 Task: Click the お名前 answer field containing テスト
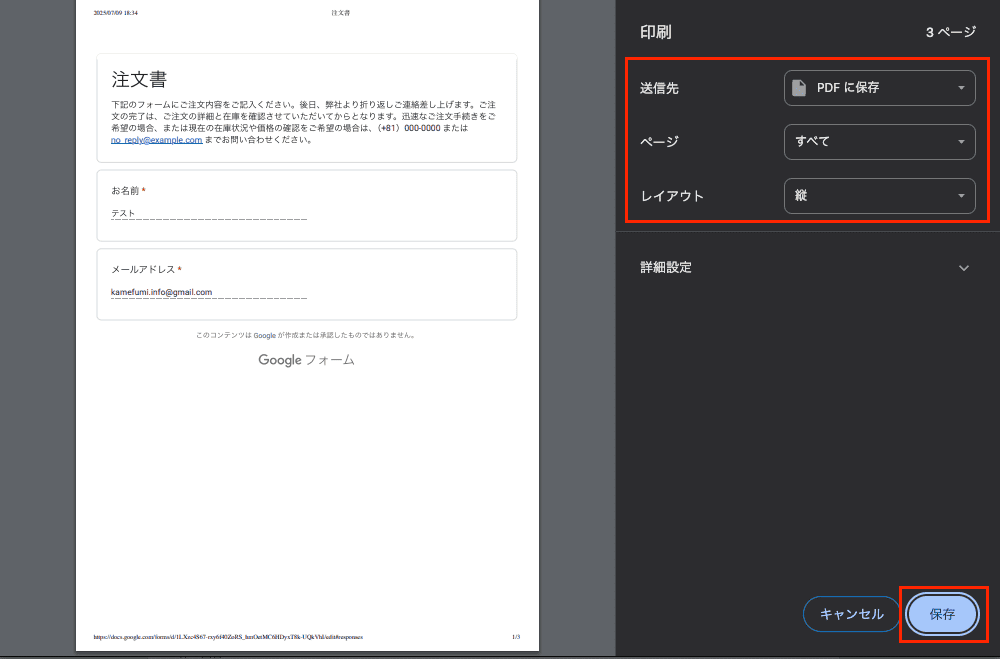pos(208,213)
